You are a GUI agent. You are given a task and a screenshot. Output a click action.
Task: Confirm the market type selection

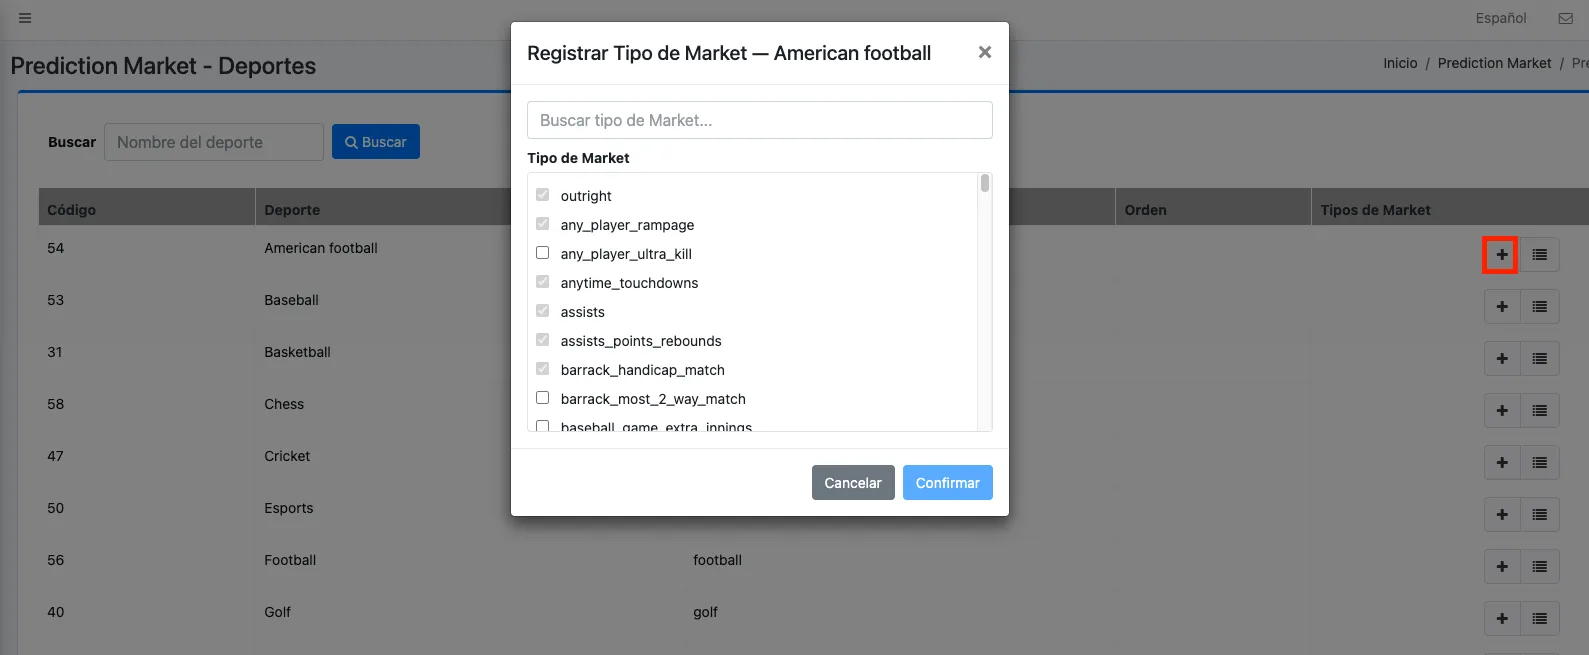click(948, 482)
